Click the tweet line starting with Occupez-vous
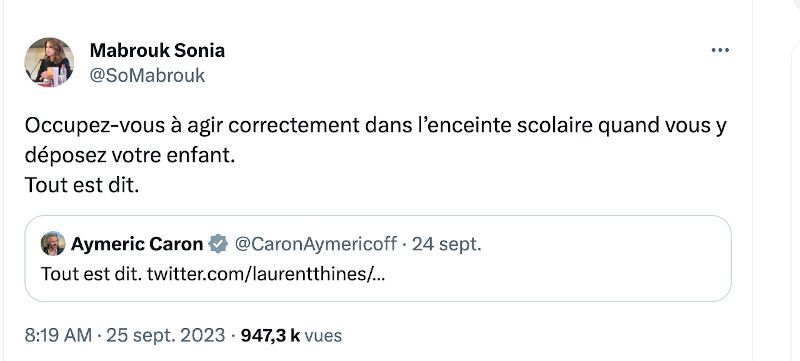Image resolution: width=800 pixels, height=361 pixels. tap(375, 126)
